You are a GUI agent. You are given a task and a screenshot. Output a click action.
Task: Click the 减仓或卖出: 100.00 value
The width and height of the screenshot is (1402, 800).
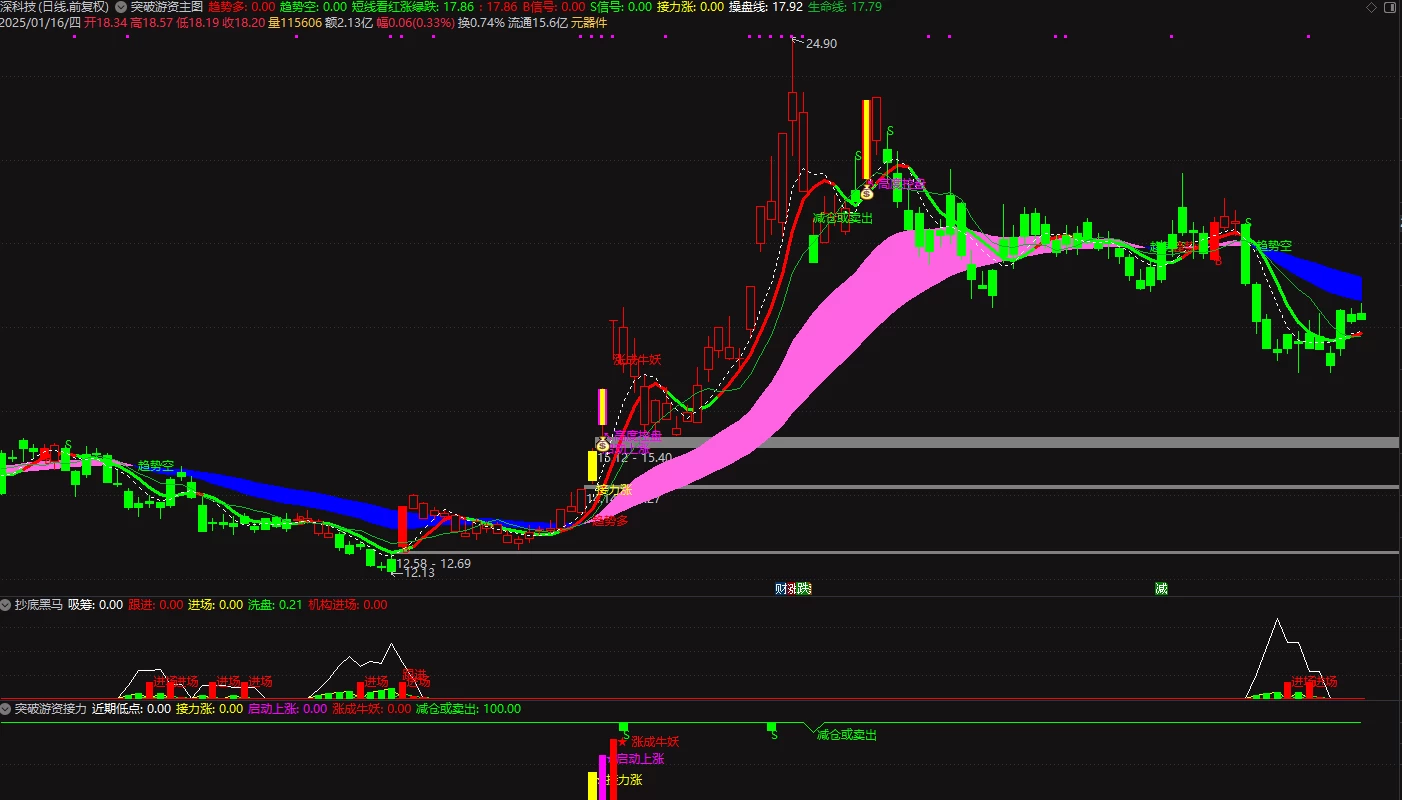[468, 709]
